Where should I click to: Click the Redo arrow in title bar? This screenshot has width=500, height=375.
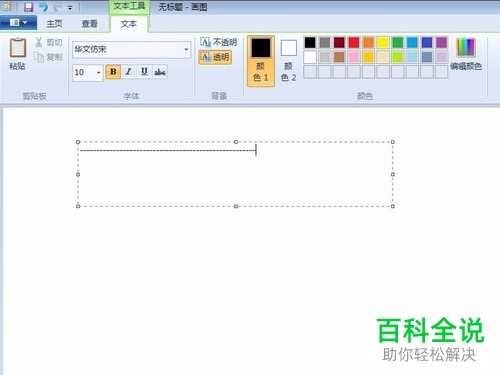tap(57, 7)
